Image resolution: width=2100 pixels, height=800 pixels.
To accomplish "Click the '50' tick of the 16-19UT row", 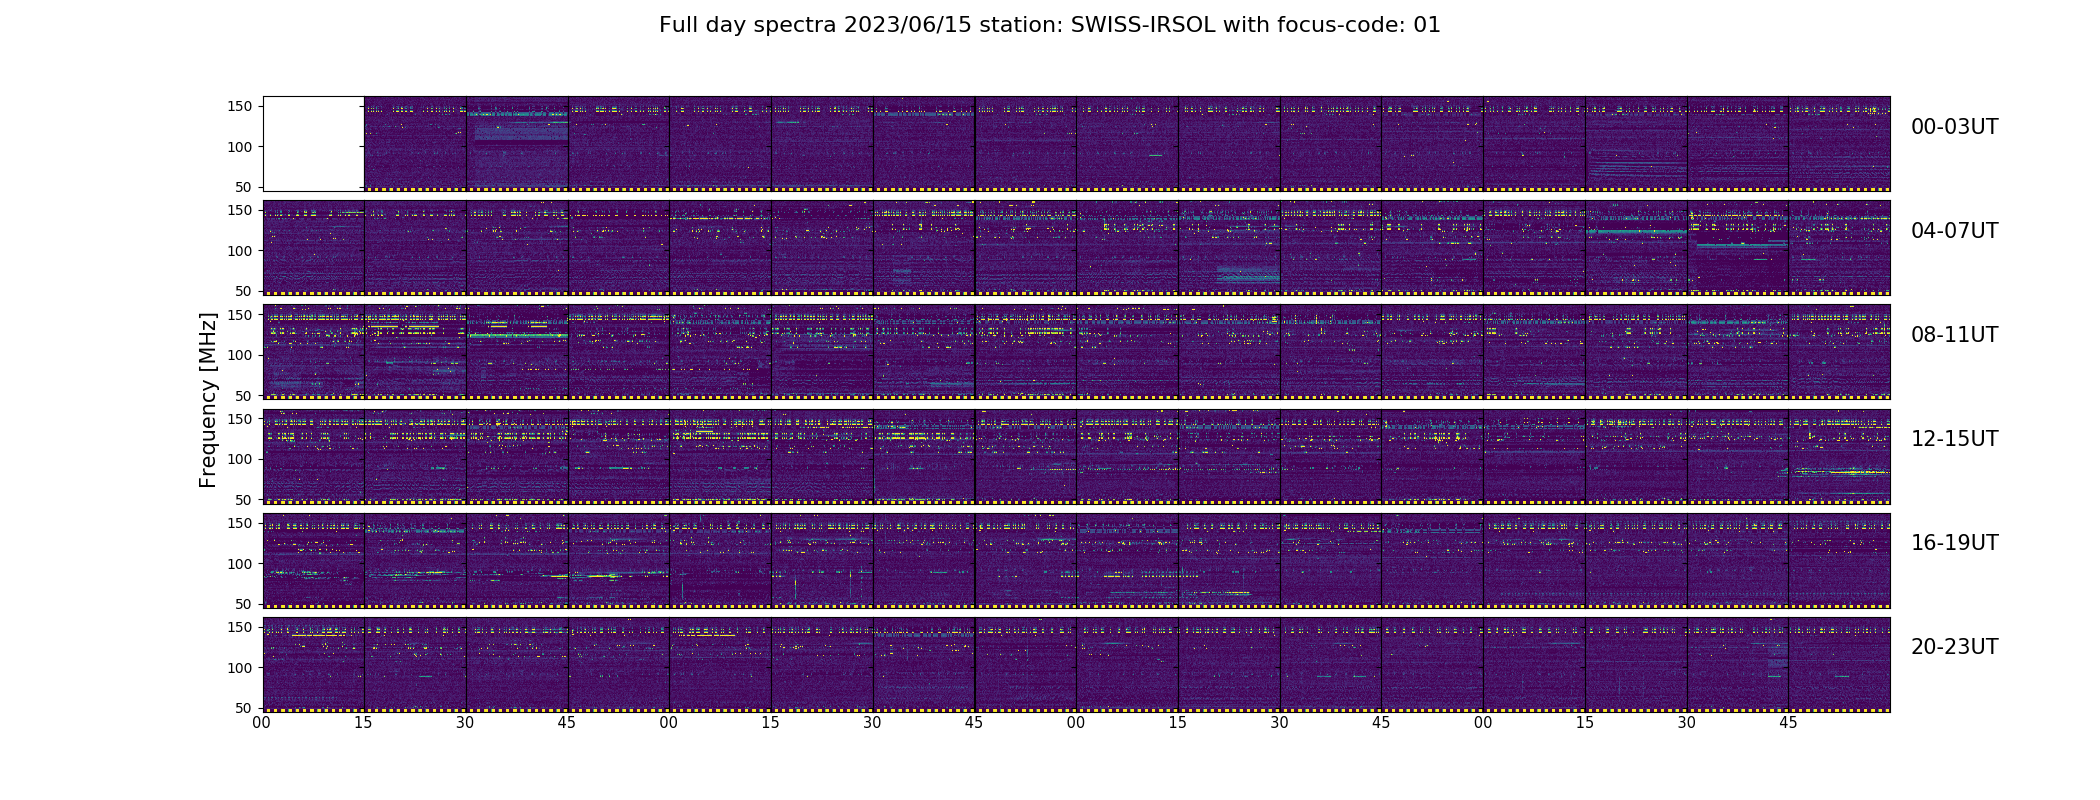I will (244, 603).
